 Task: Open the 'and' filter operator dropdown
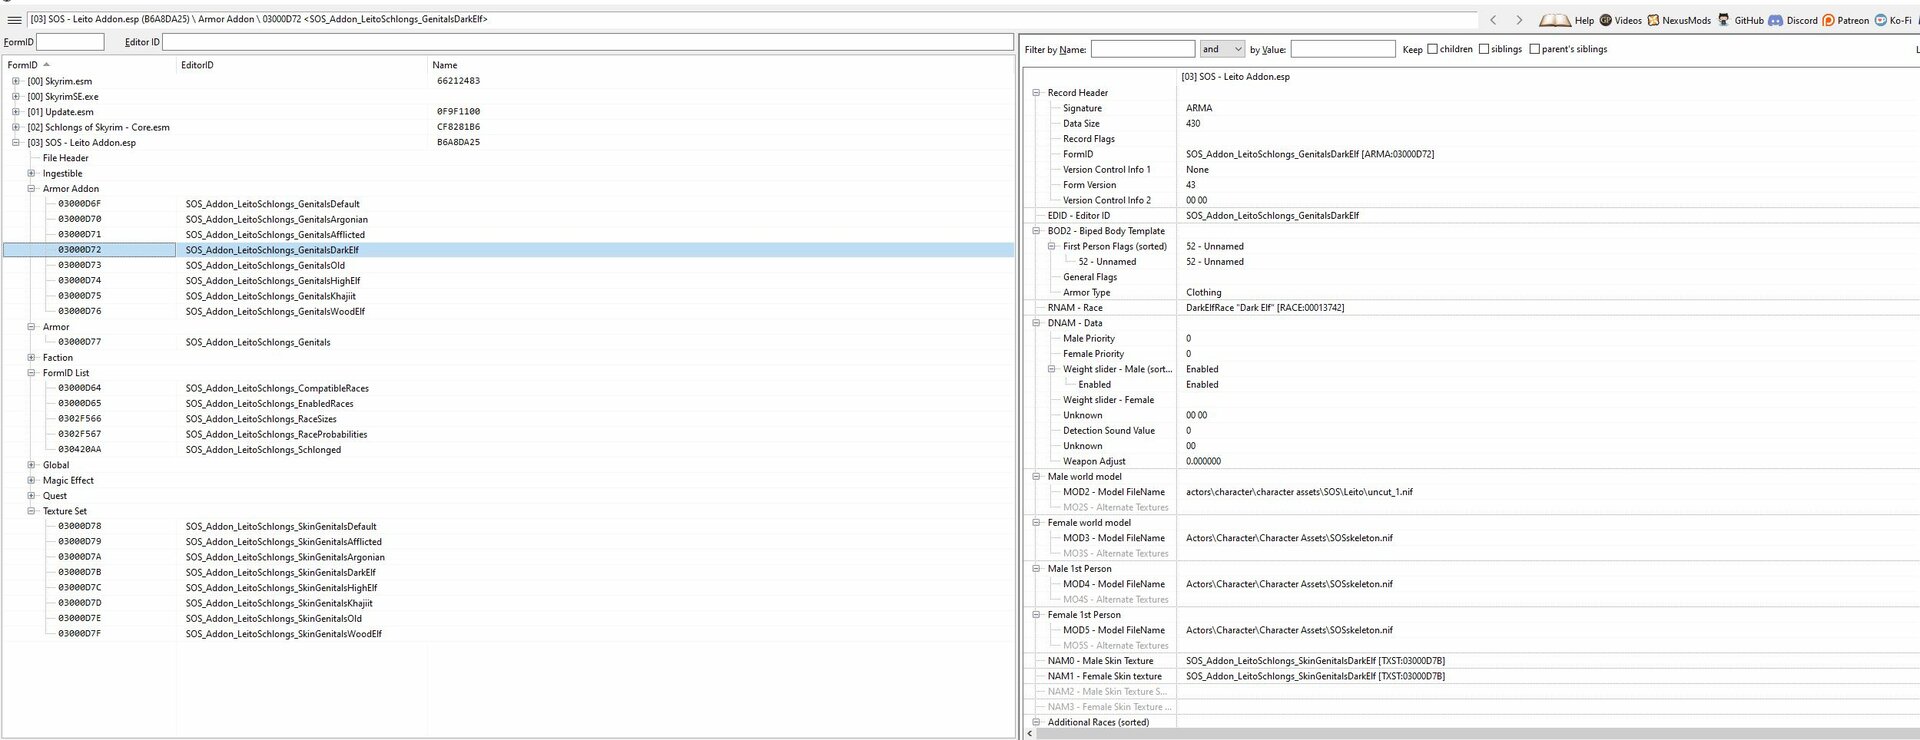(x=1222, y=49)
